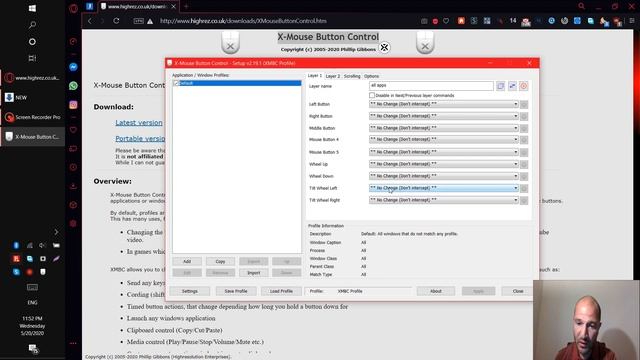Open the Opera menu logo icon
The width and height of the screenshot is (640, 360).
73,8
